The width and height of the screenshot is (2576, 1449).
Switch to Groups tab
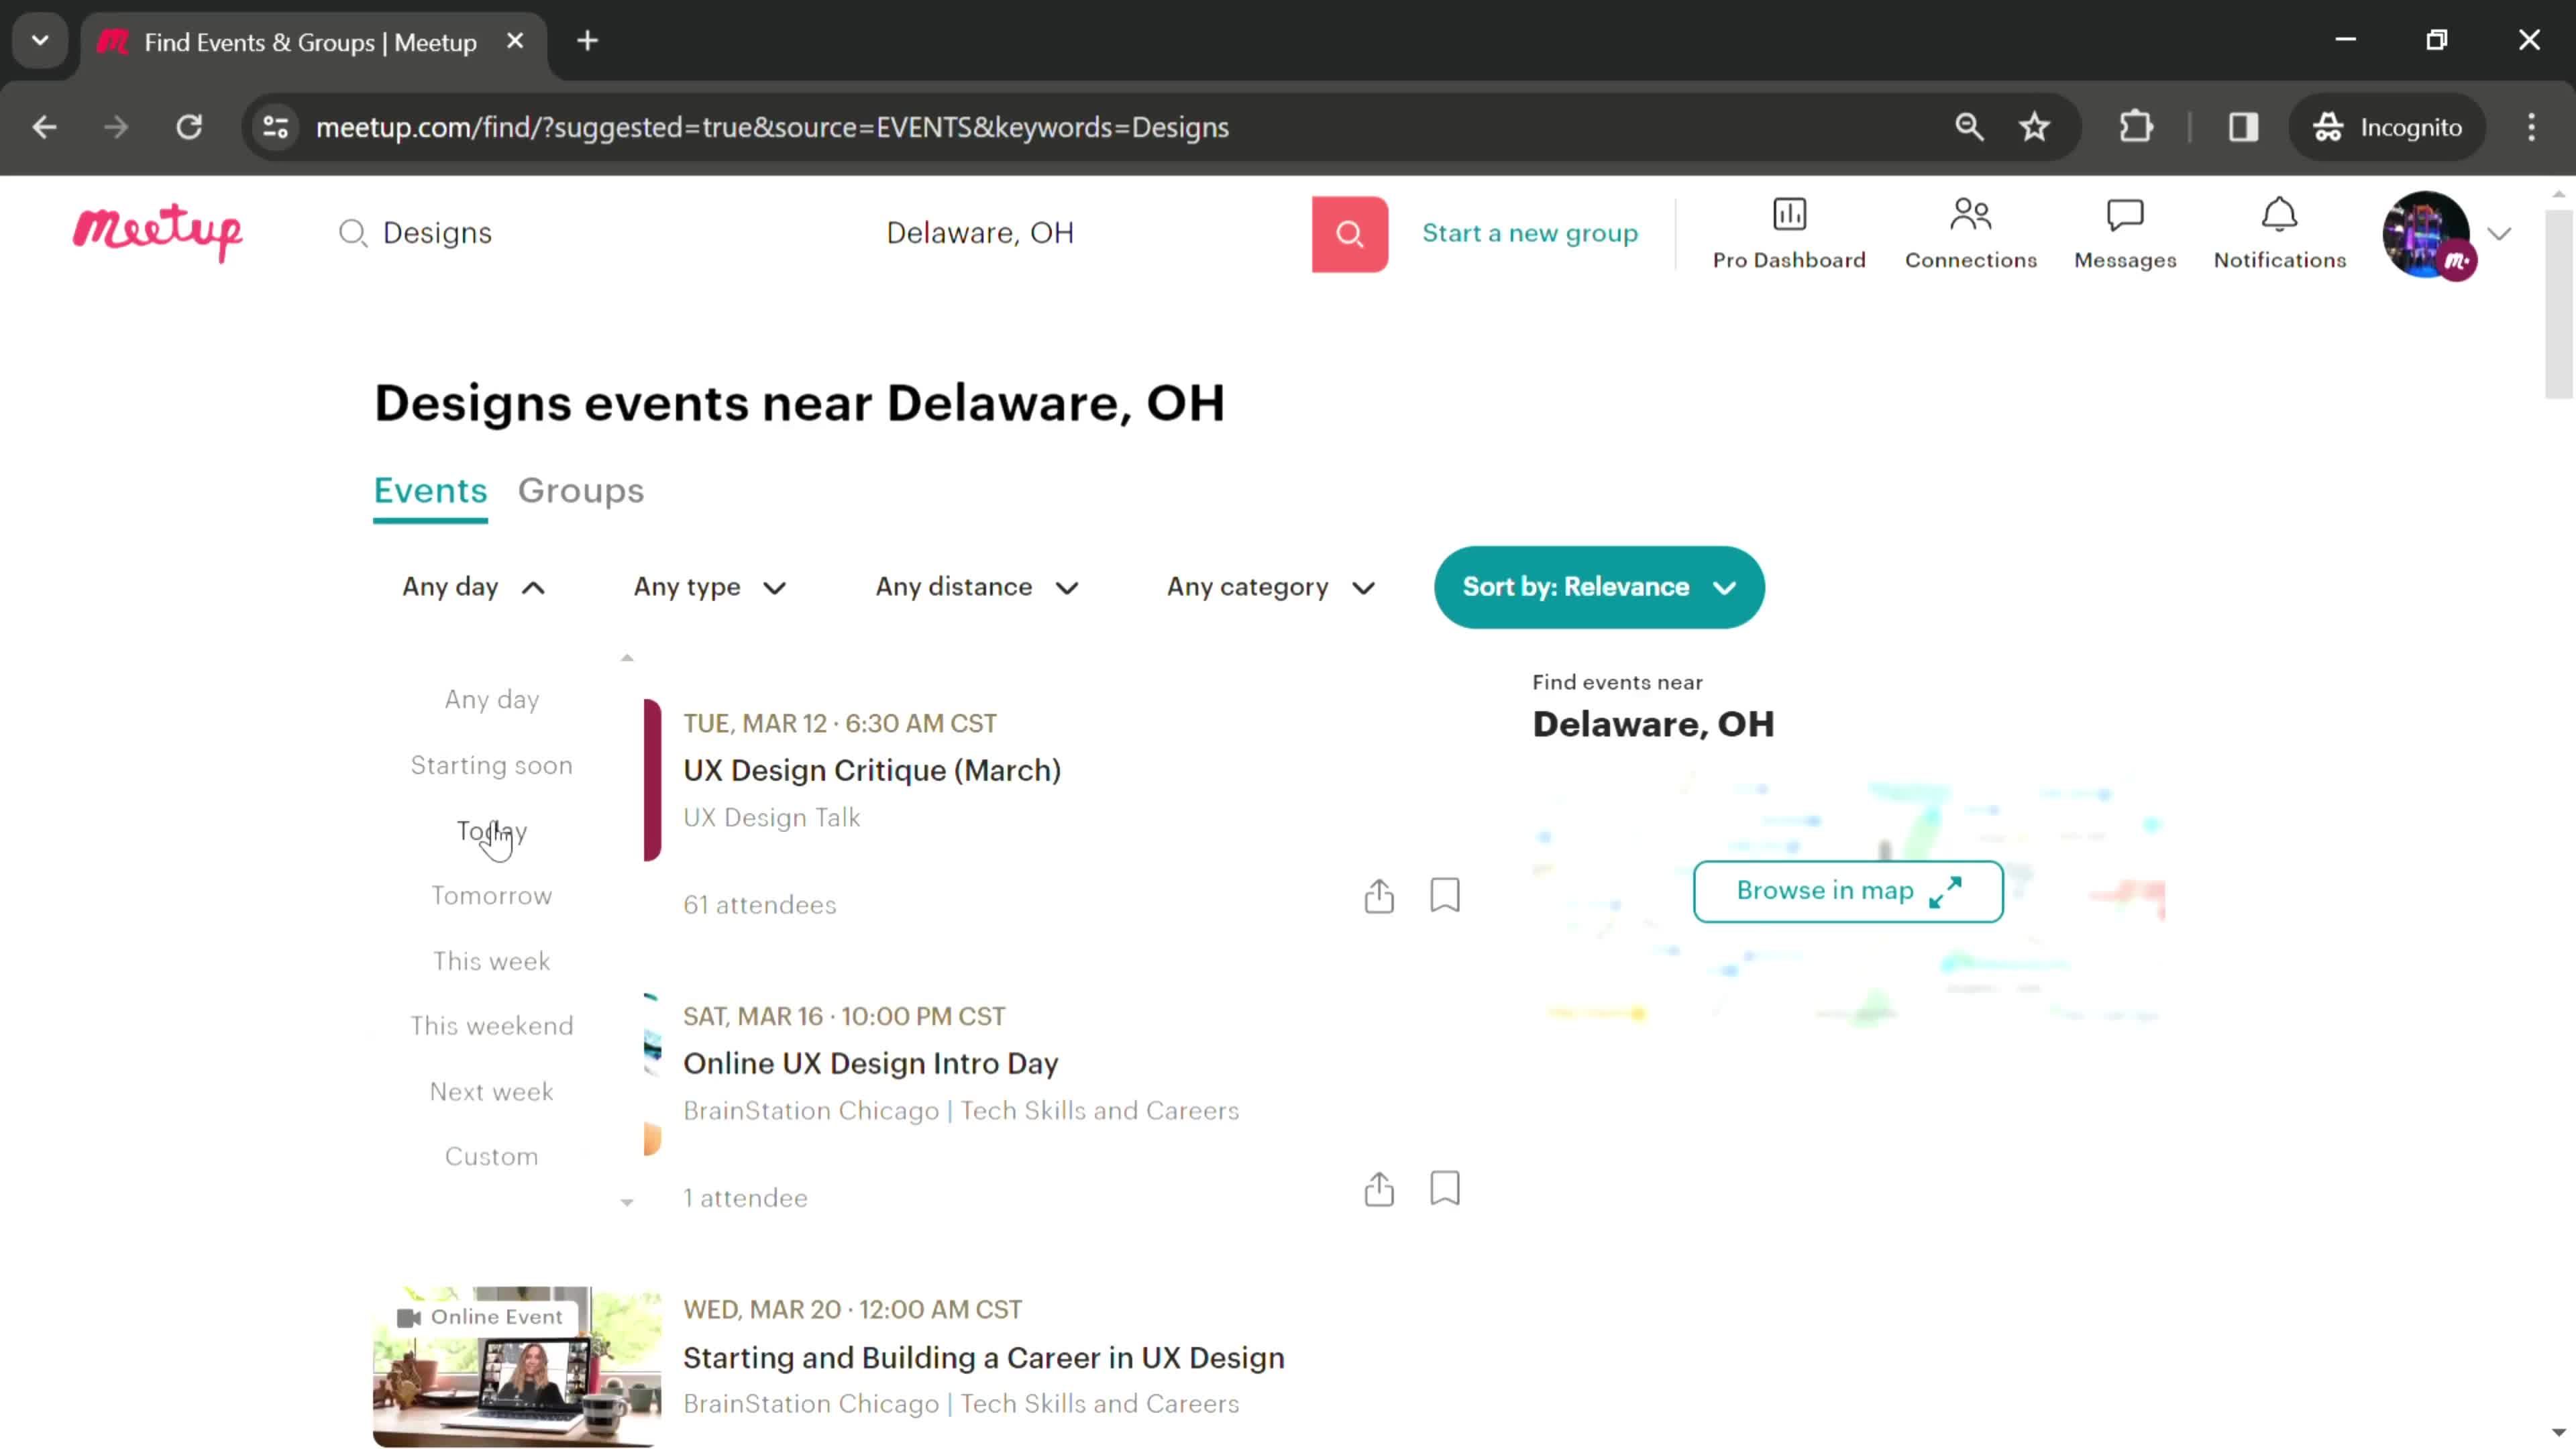click(x=580, y=491)
